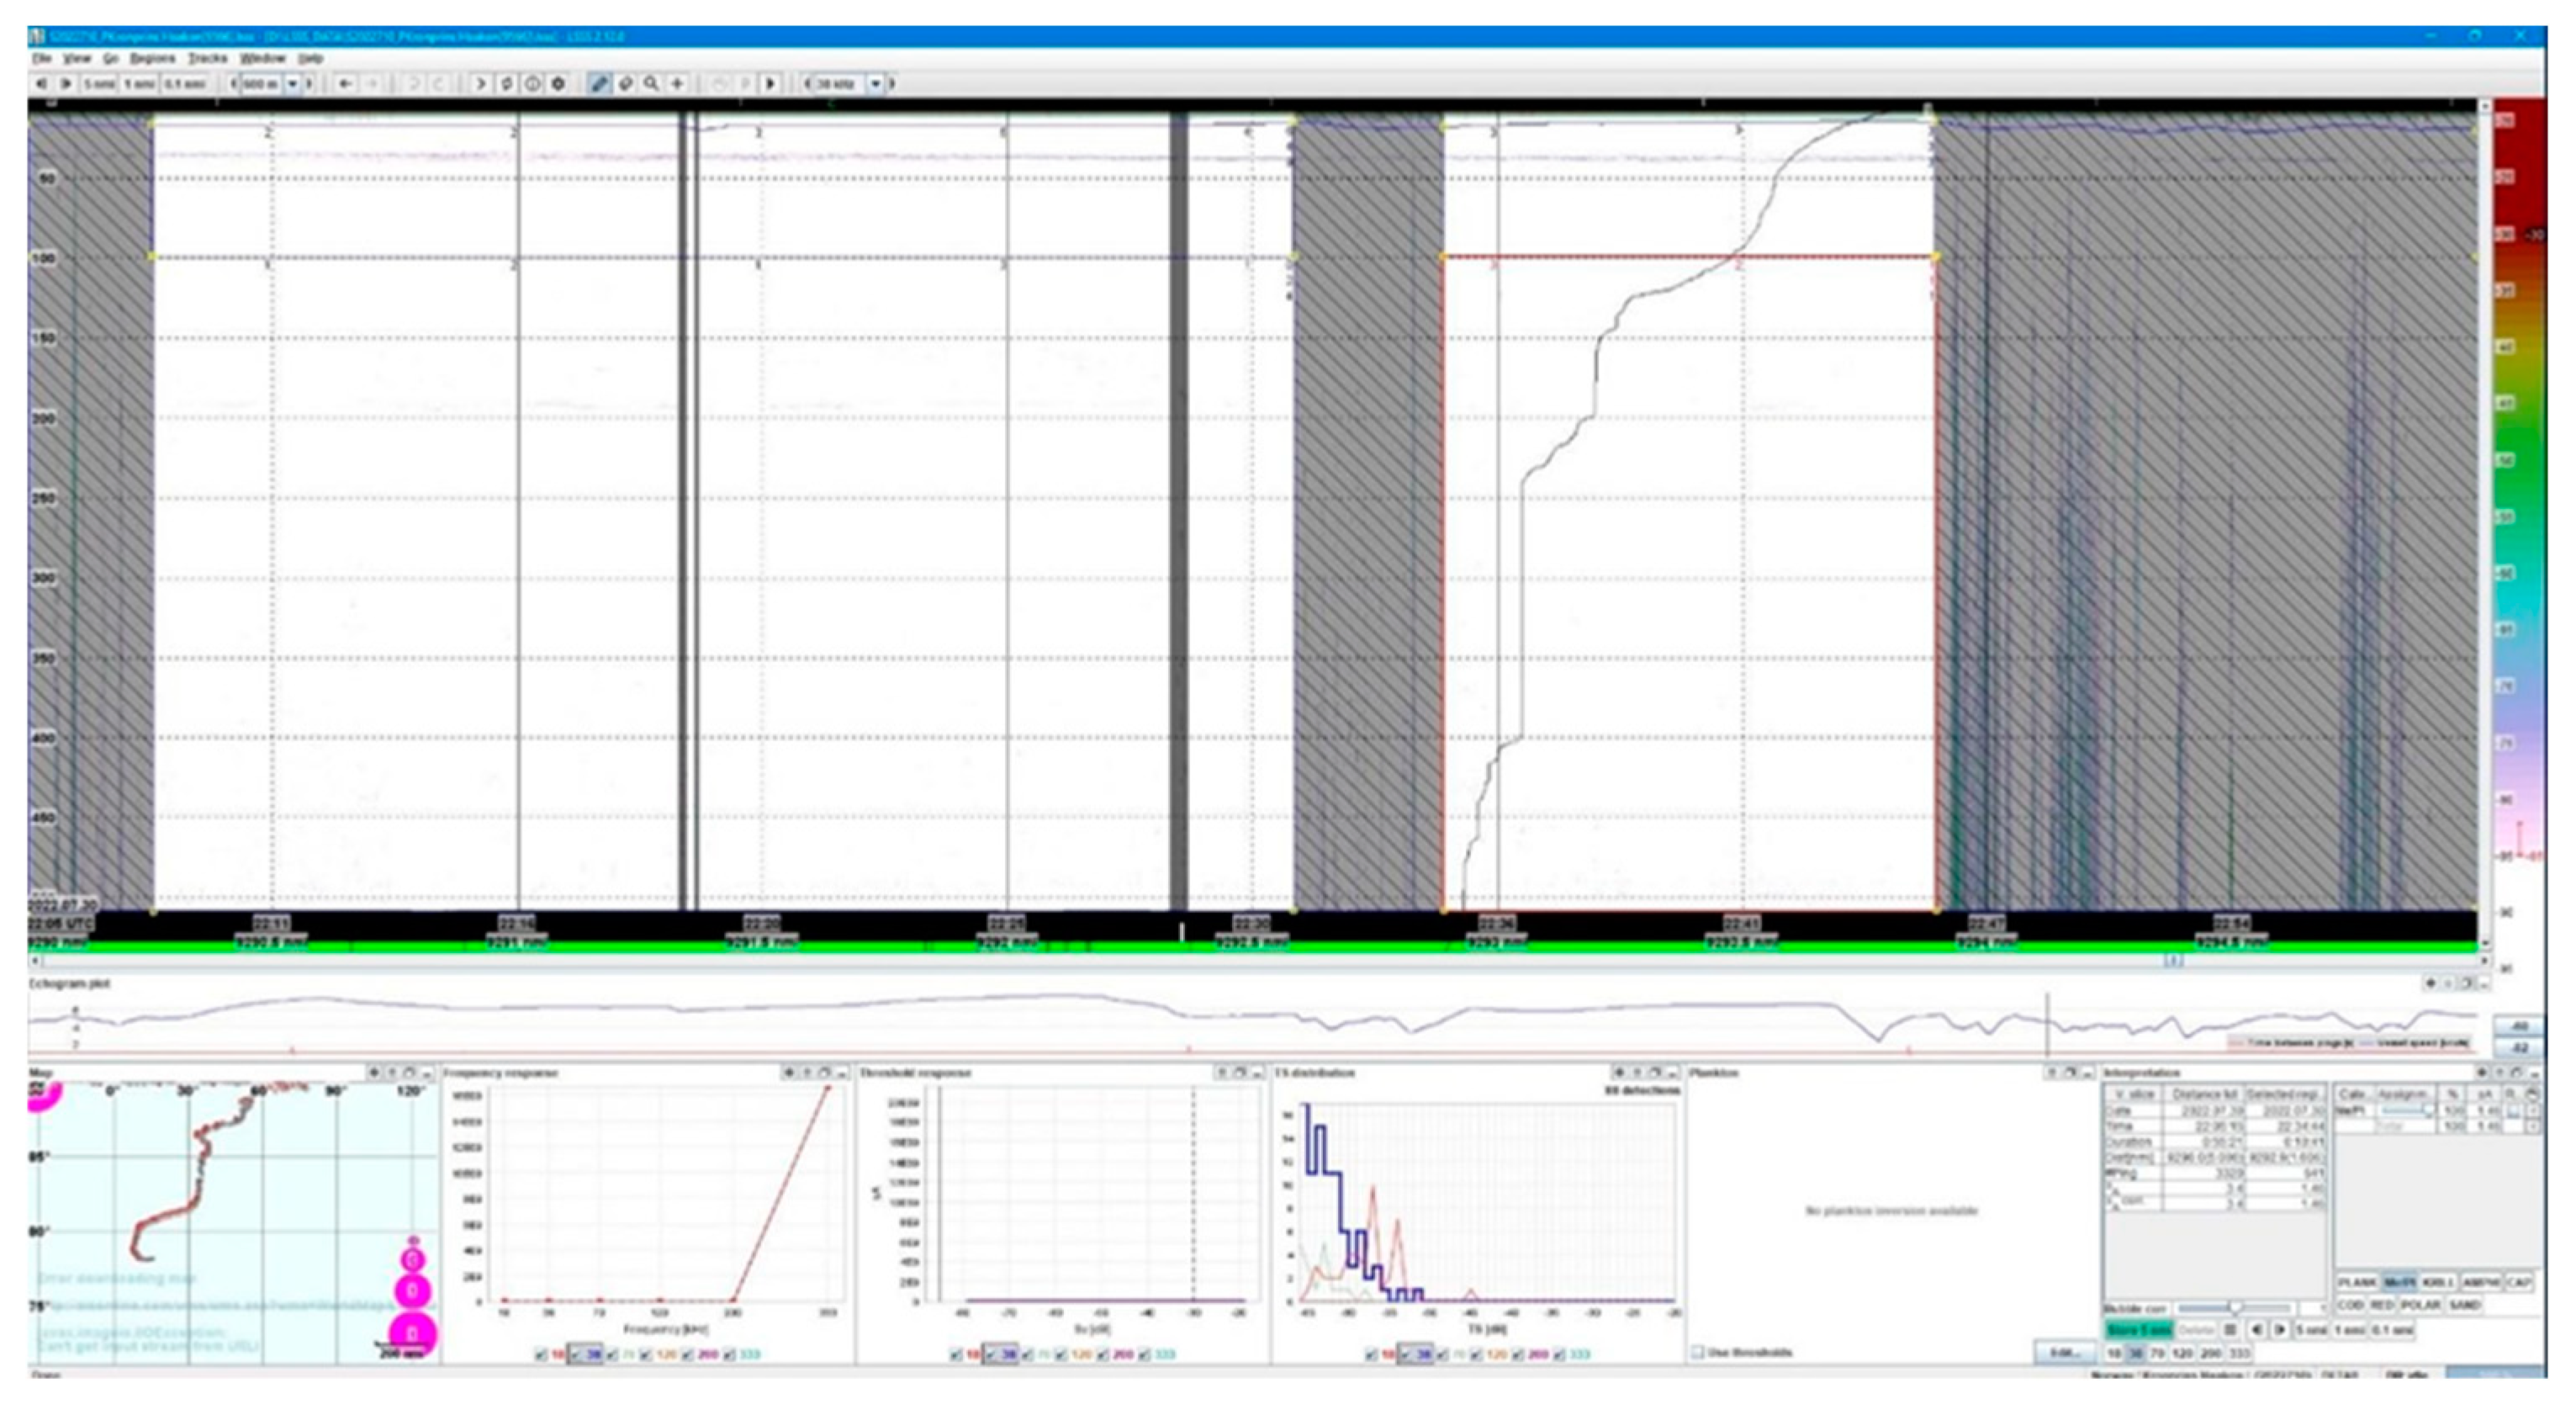Viewport: 2576px width, 1415px height.
Task: Click the play triangle icon in toolbar
Action: 771,84
